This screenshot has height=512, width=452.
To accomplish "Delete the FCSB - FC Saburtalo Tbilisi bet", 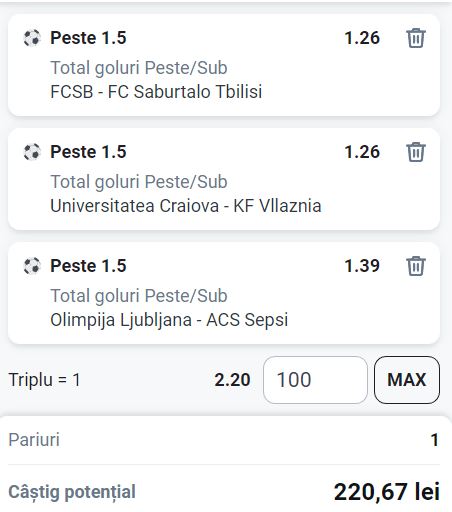I will point(416,38).
